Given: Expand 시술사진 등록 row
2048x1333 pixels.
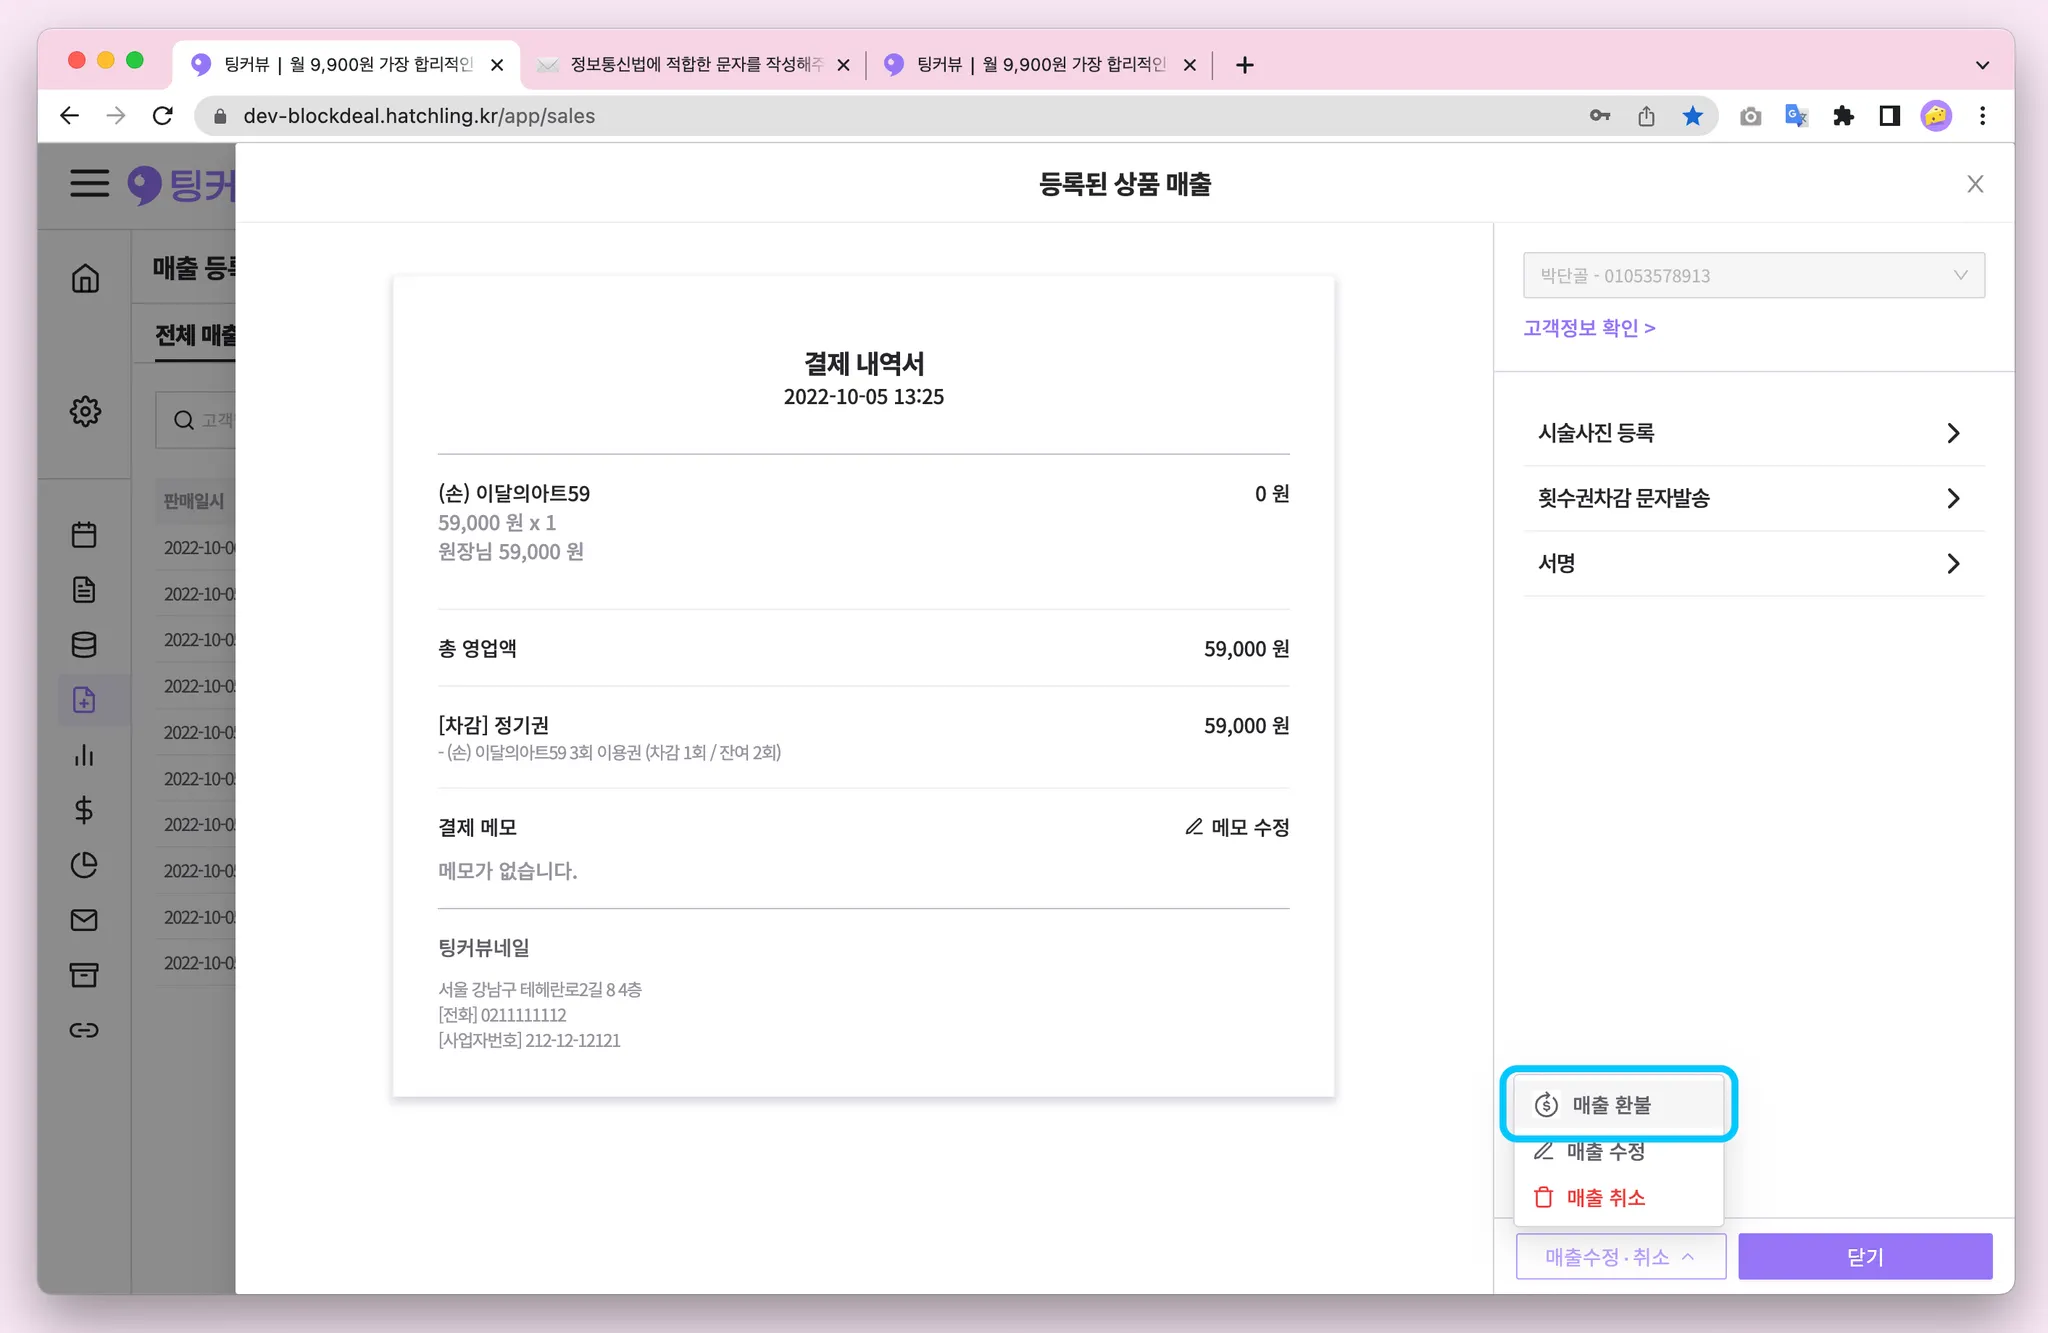Looking at the screenshot, I should coord(1753,433).
